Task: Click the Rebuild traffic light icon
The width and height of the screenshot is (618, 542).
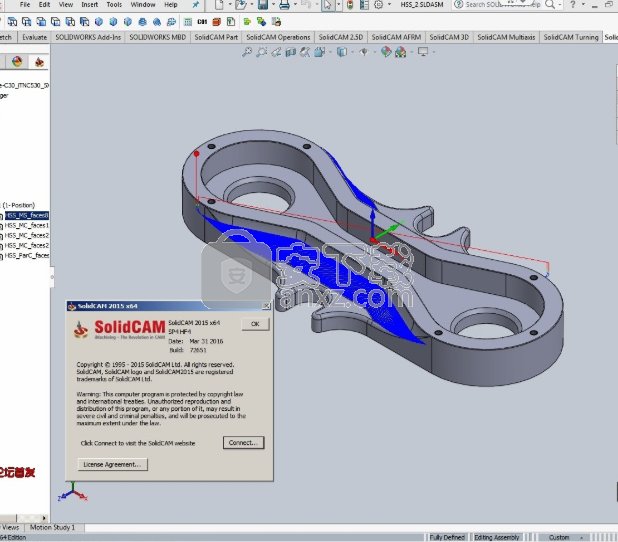Action: point(350,5)
